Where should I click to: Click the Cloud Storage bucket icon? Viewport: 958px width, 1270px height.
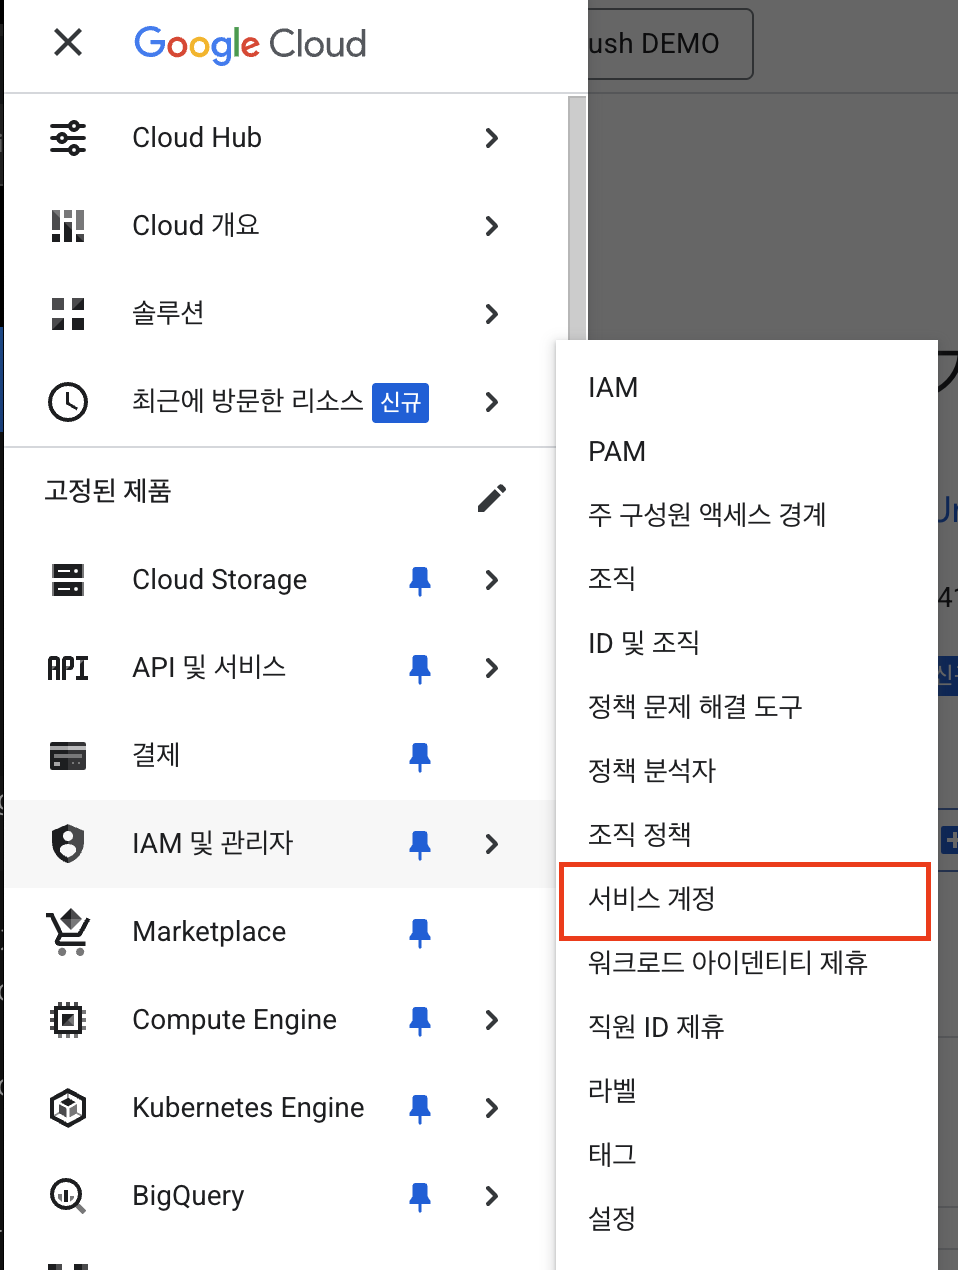68,580
